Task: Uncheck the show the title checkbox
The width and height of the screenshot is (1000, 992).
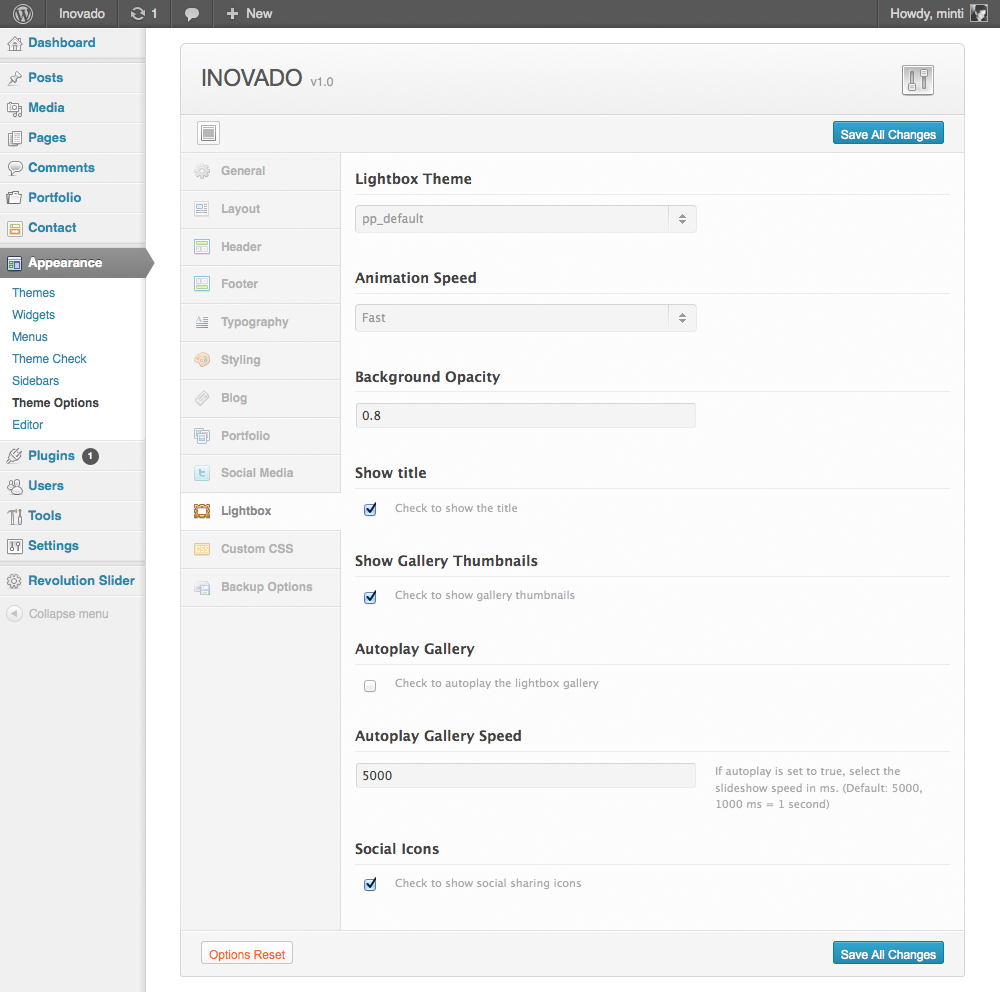Action: [370, 509]
